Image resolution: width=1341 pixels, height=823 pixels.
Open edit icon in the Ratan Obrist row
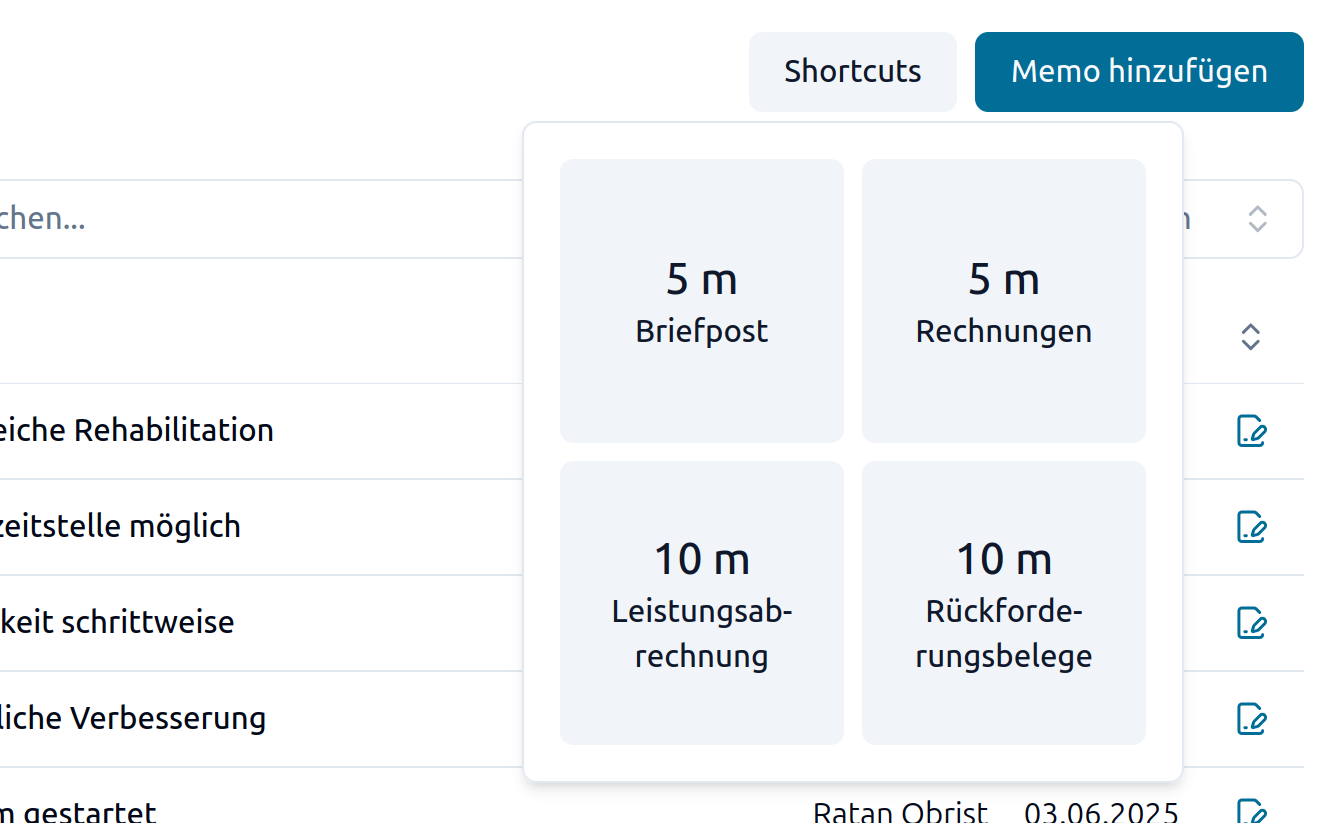click(1251, 810)
